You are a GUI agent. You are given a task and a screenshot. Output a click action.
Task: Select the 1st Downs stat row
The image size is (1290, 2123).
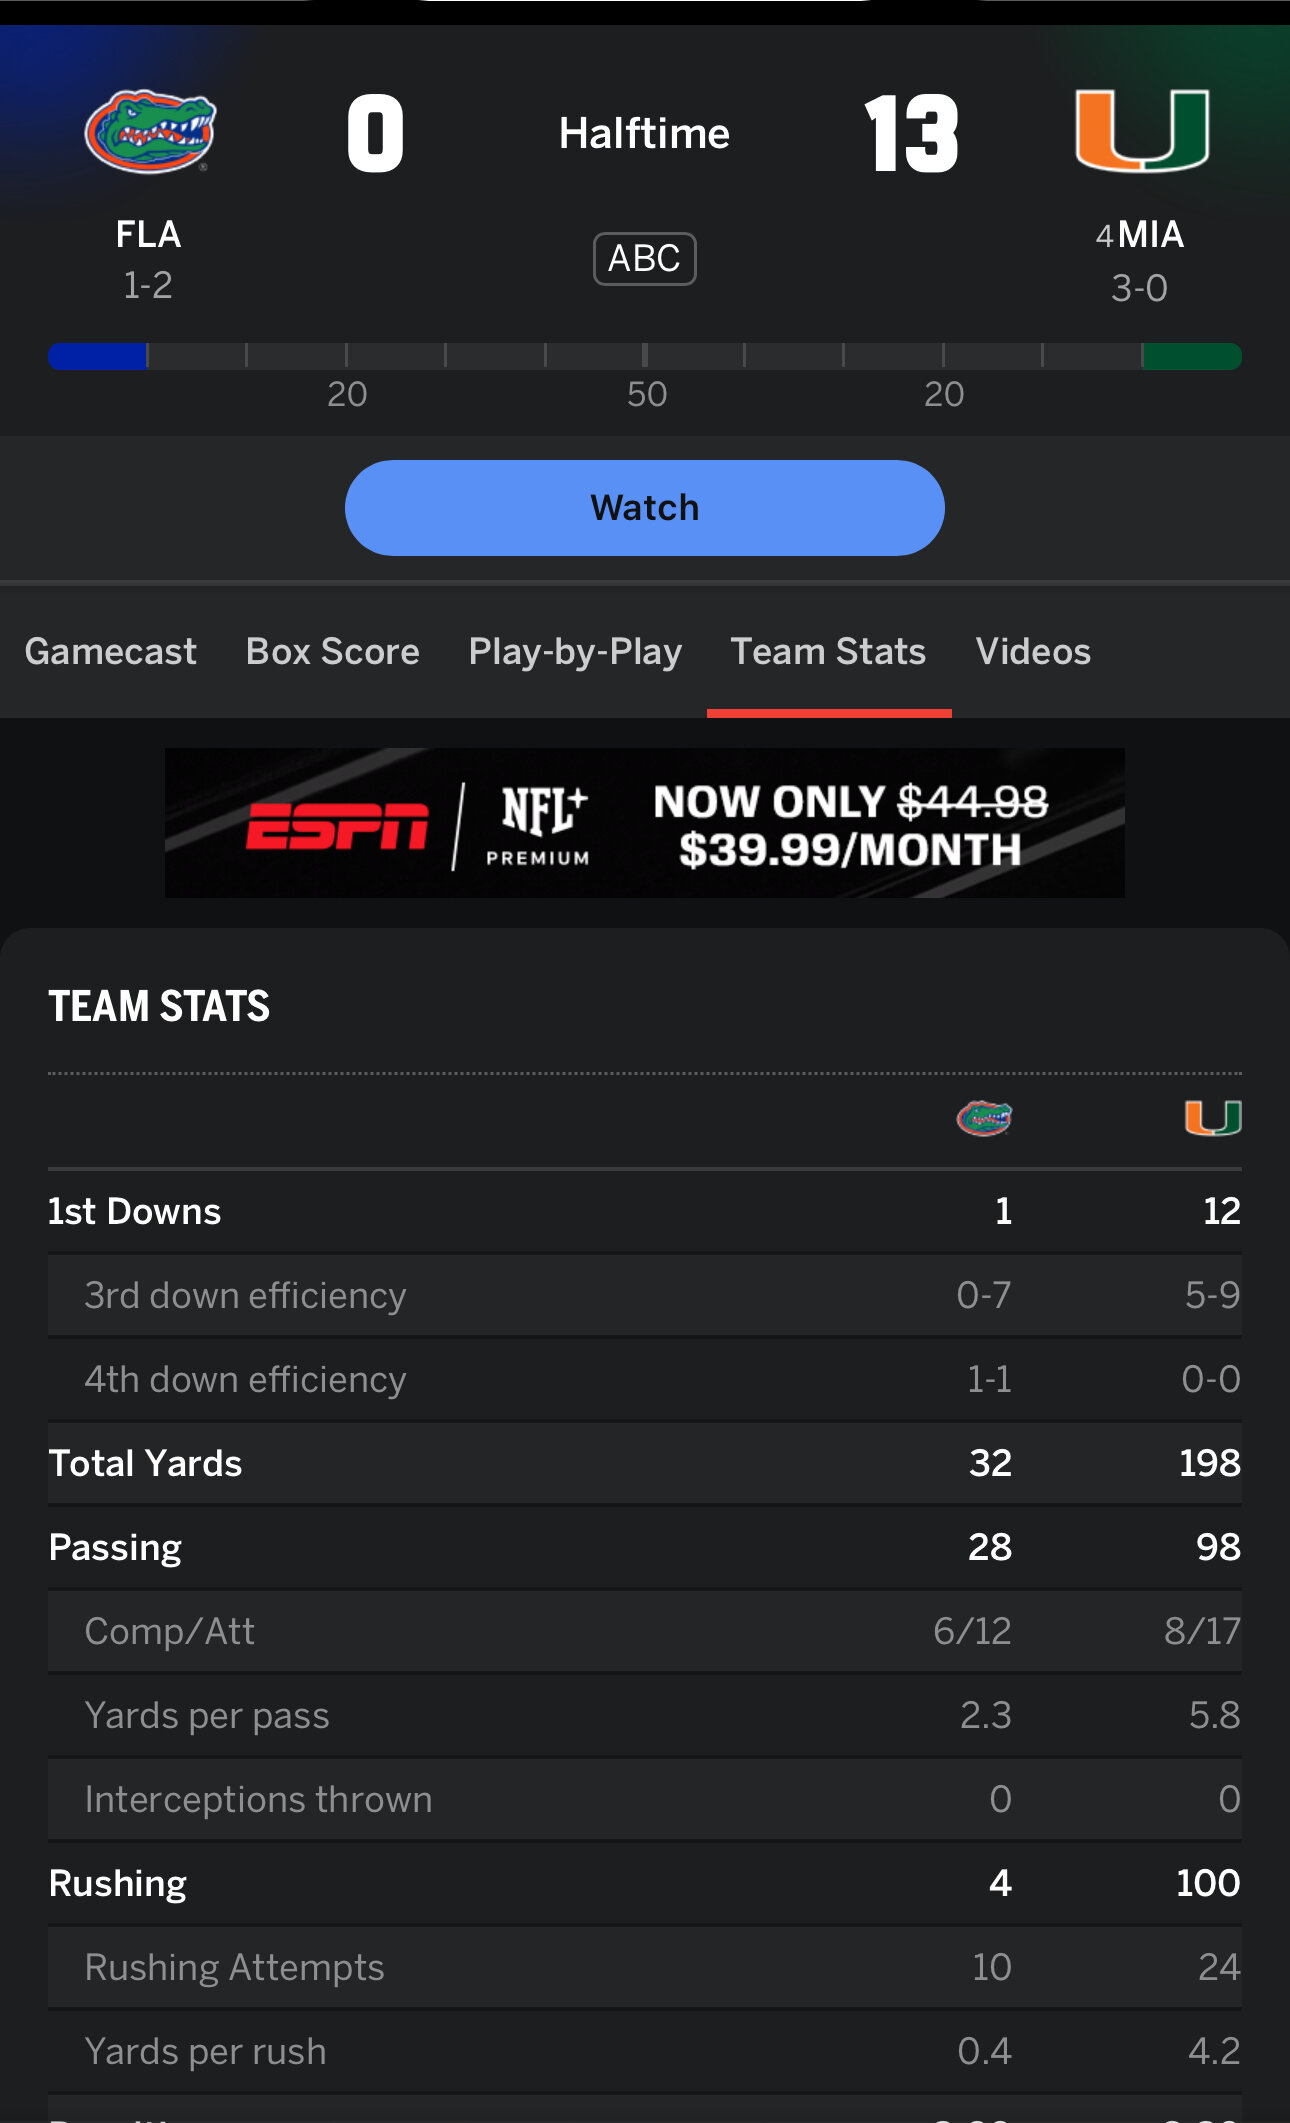(645, 1211)
